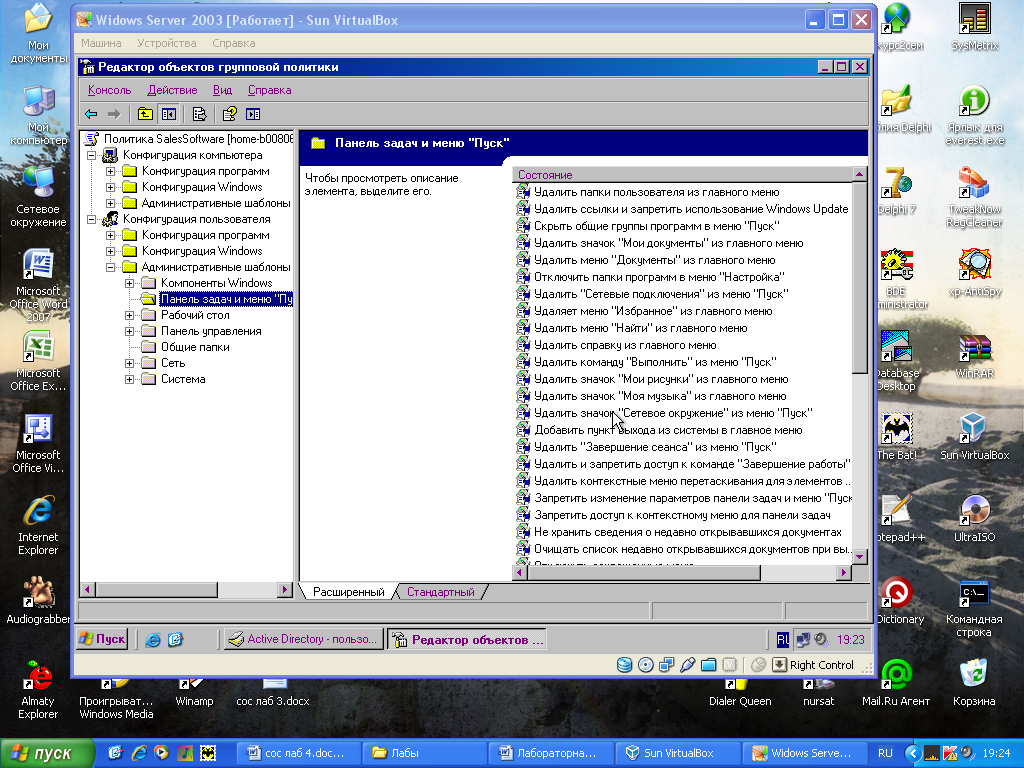1024x768 pixels.
Task: Click the Forward arrow in editor toolbar
Action: pos(114,114)
